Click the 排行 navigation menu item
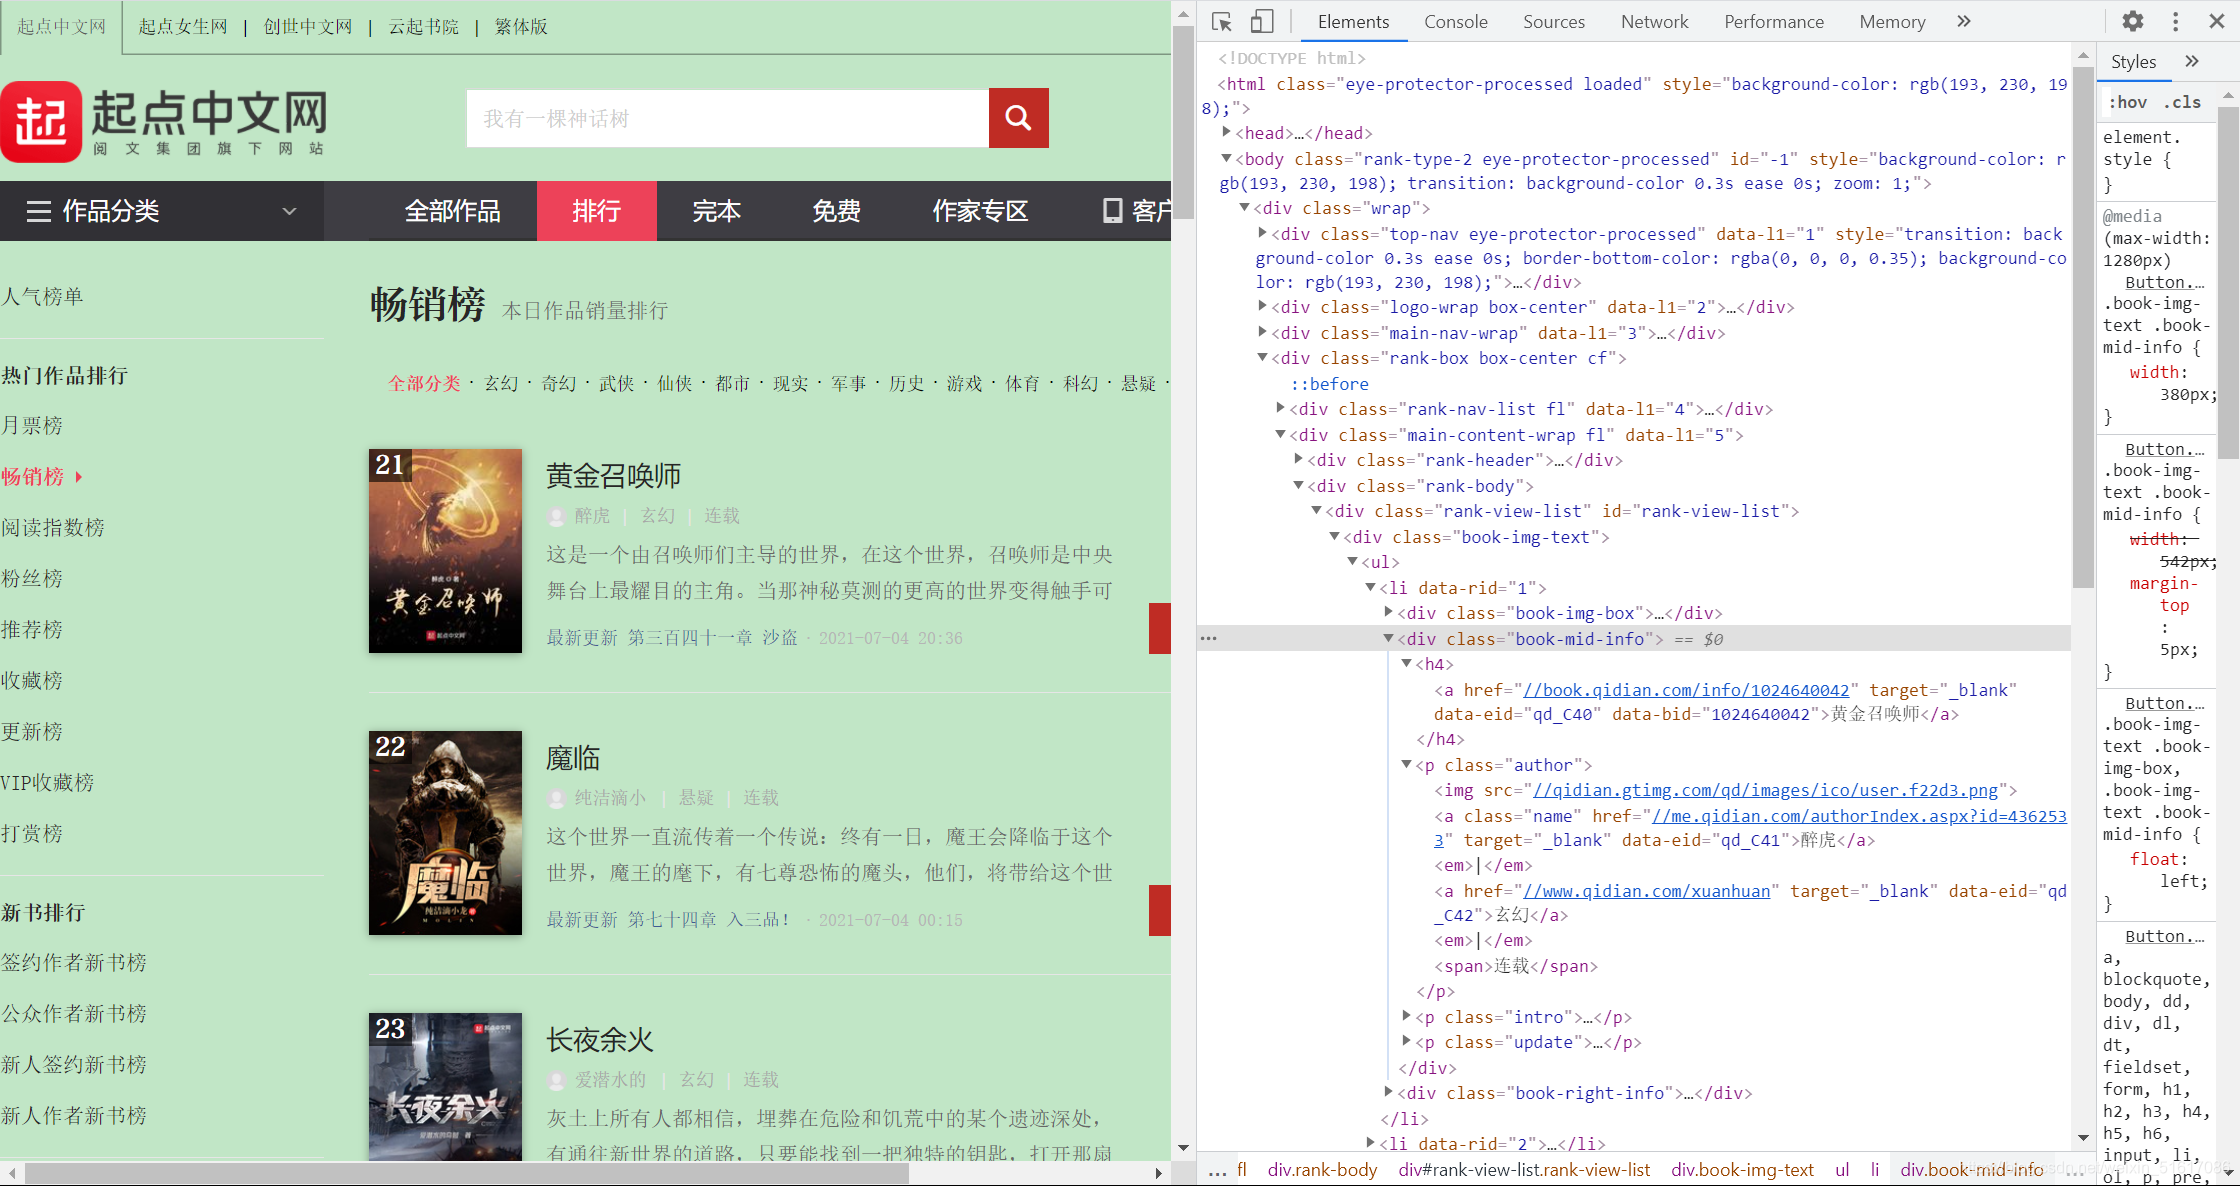Viewport: 2240px width, 1186px height. (x=596, y=210)
